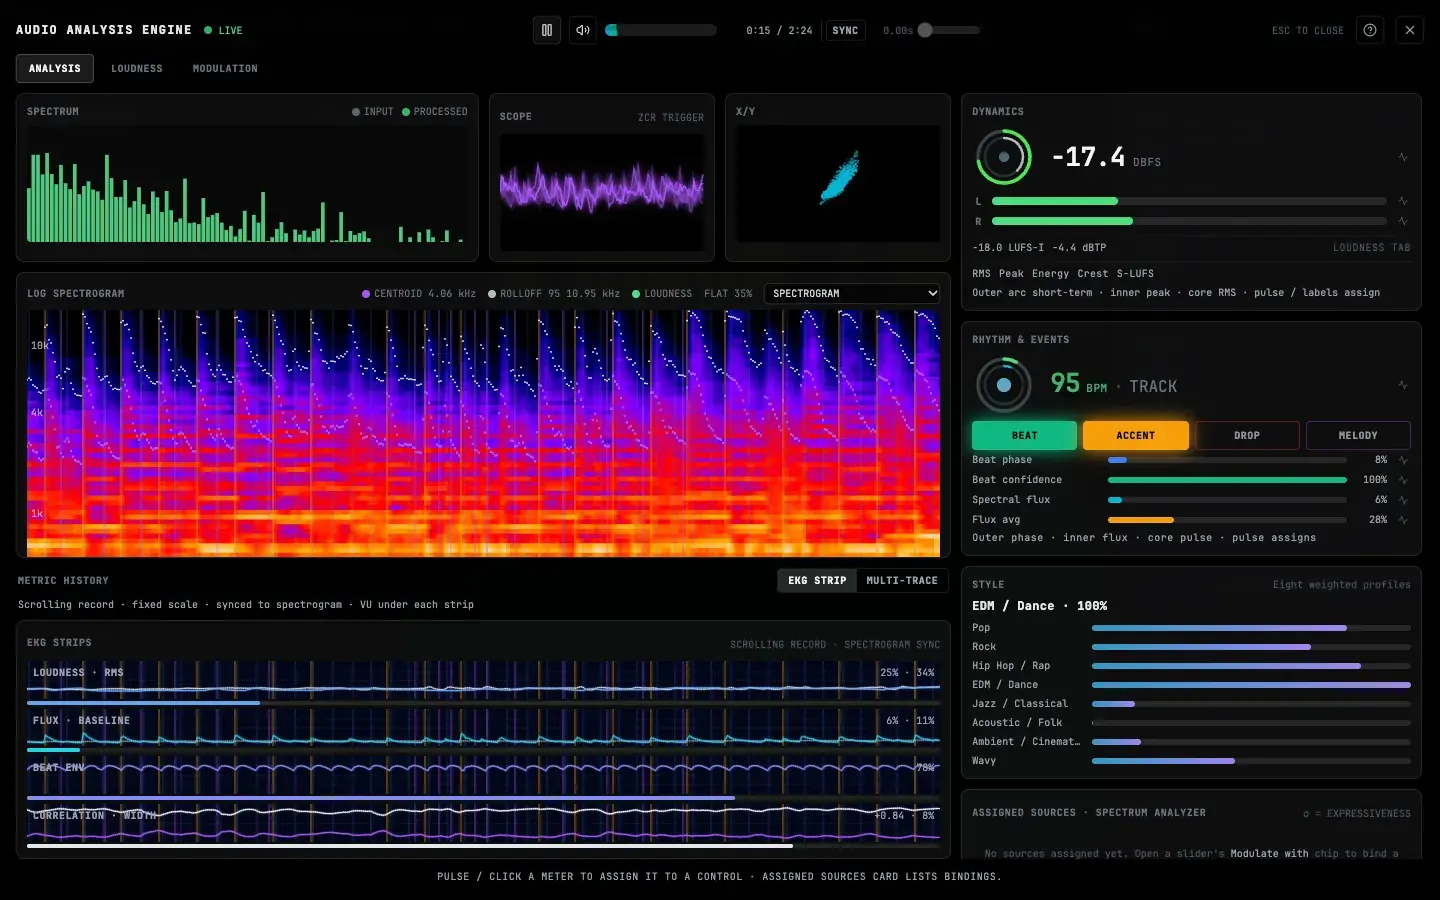The image size is (1440, 900).
Task: Click the Flux · Baseline EKG strip
Action: [x=483, y=729]
